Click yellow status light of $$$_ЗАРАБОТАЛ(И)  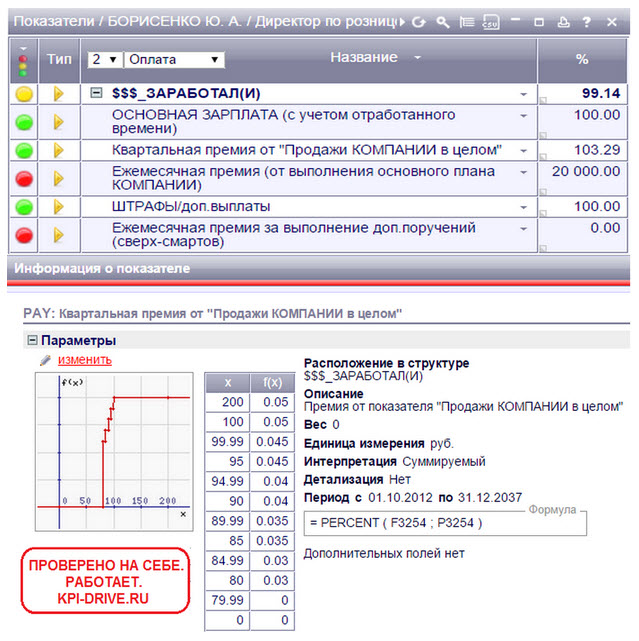click(24, 94)
